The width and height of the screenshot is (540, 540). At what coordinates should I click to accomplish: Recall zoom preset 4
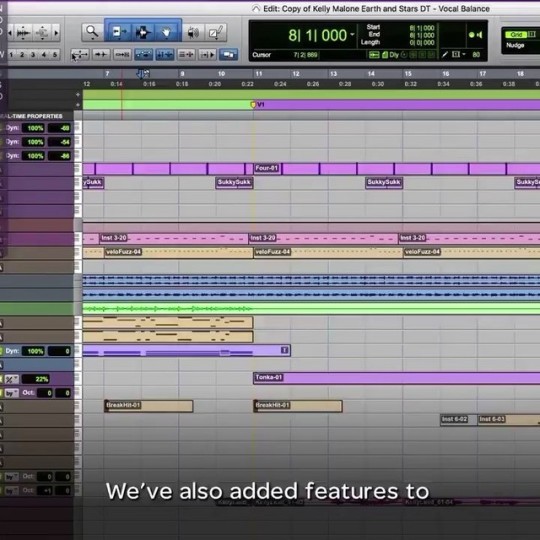(x=44, y=54)
